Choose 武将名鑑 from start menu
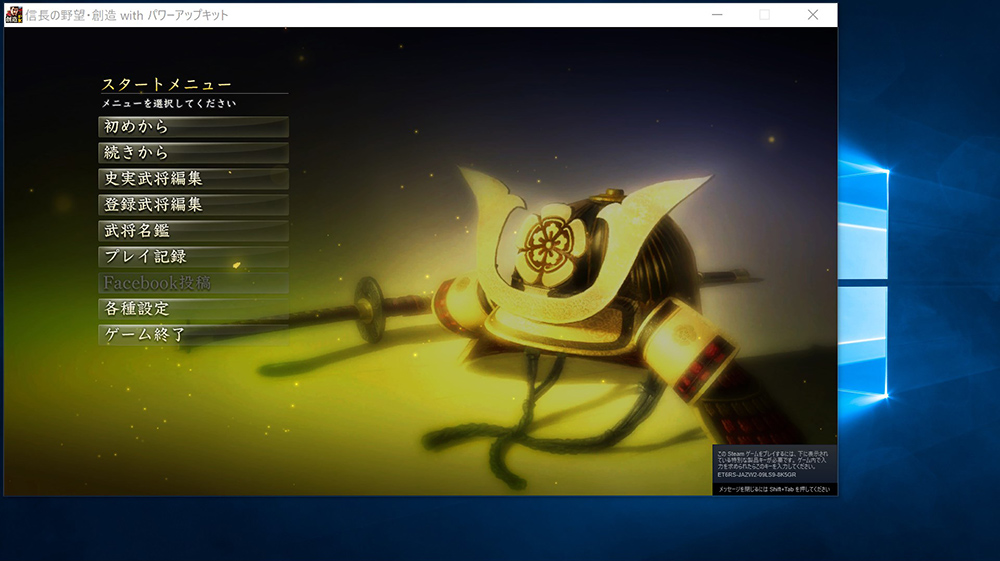The height and width of the screenshot is (561, 1000). pos(193,231)
